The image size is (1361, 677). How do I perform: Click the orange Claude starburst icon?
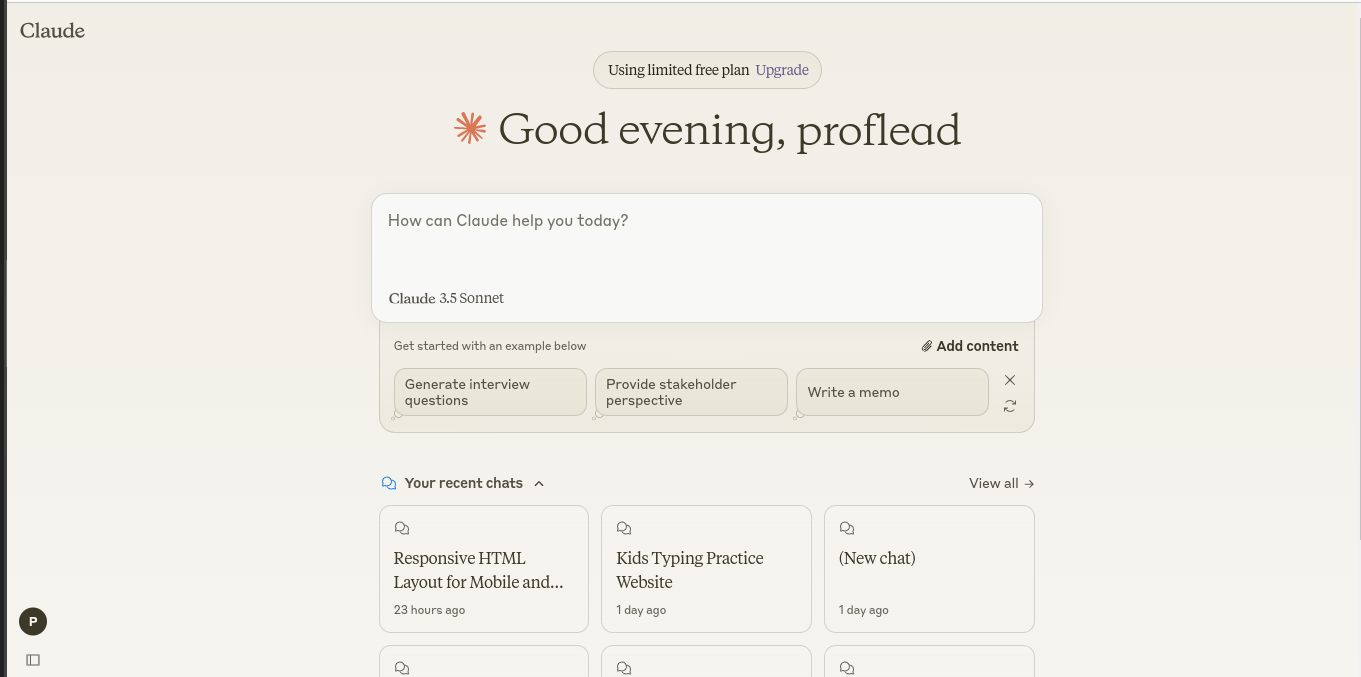[470, 128]
